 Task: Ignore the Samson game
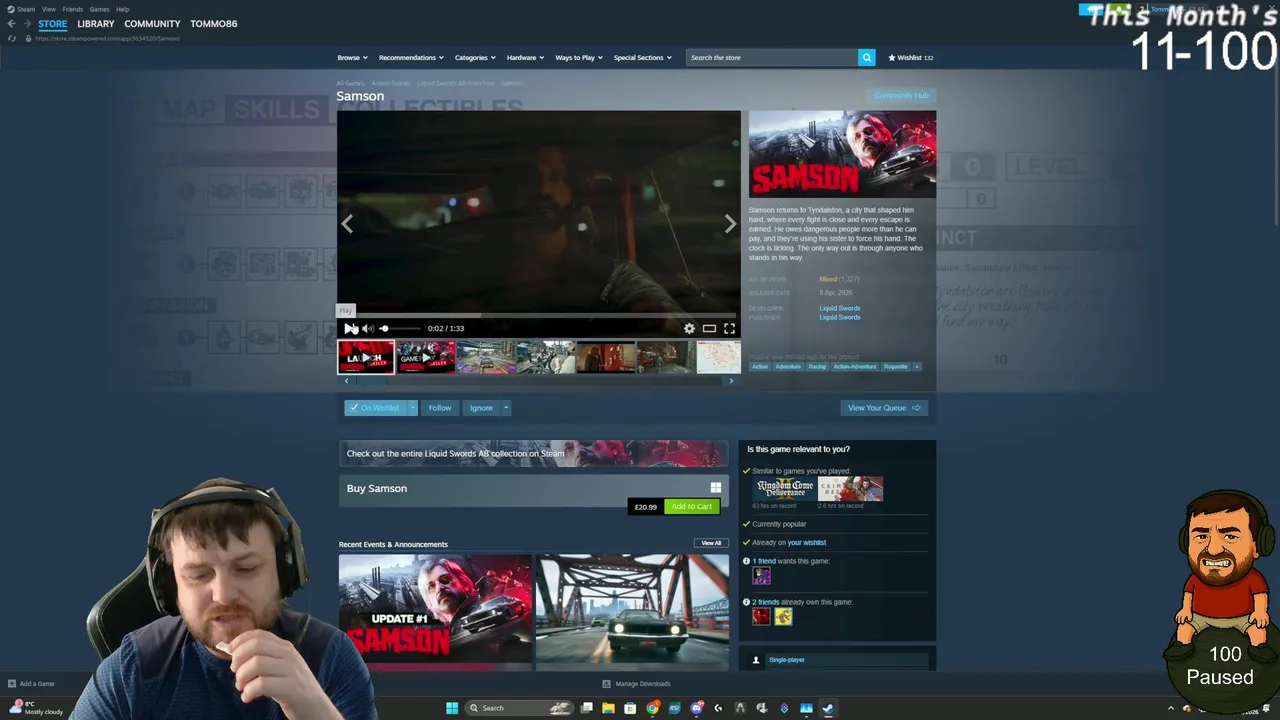tap(481, 408)
